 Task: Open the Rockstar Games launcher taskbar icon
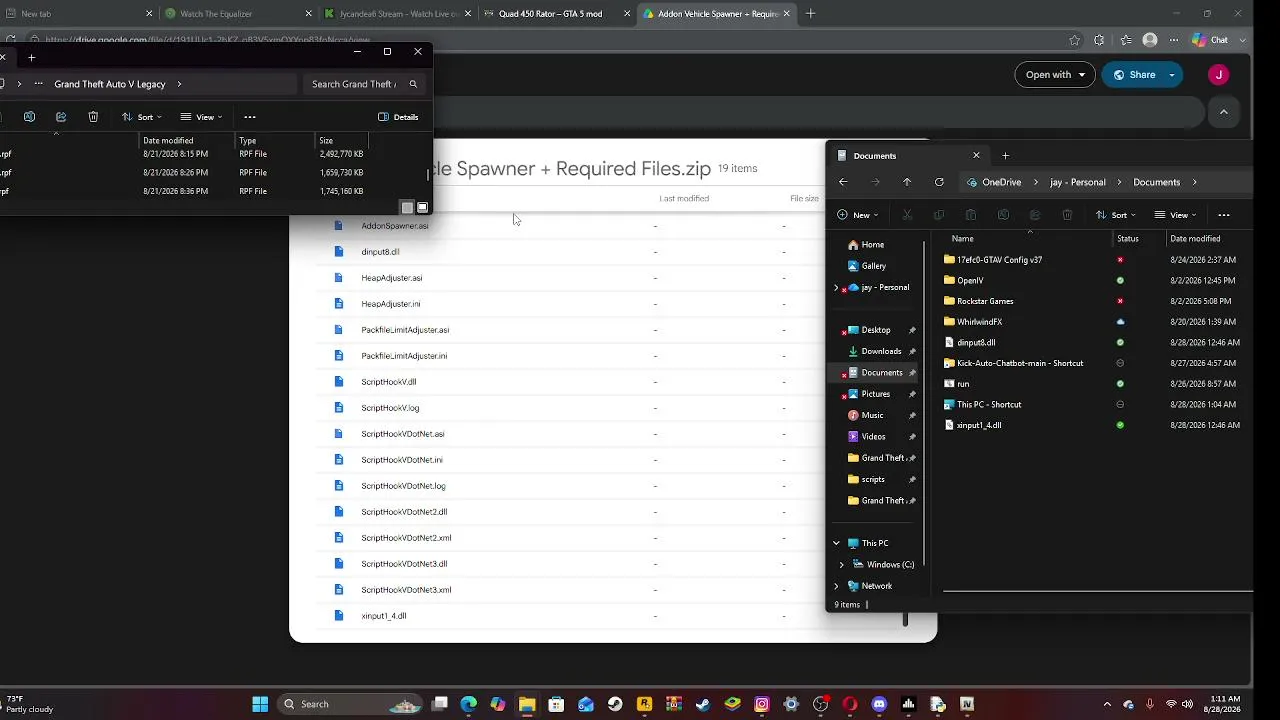pyautogui.click(x=645, y=704)
